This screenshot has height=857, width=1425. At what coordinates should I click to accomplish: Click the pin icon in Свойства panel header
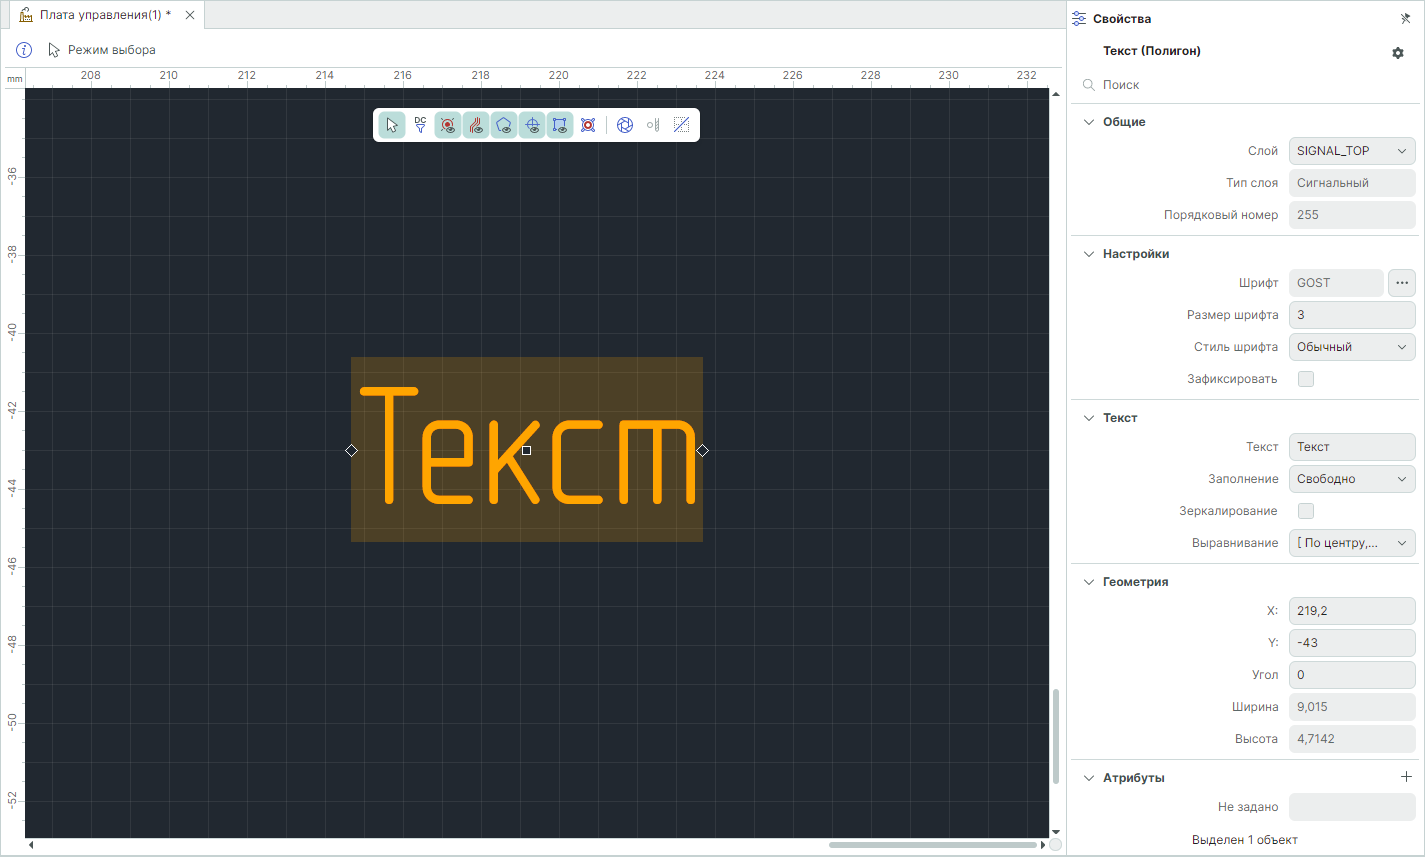(1405, 19)
